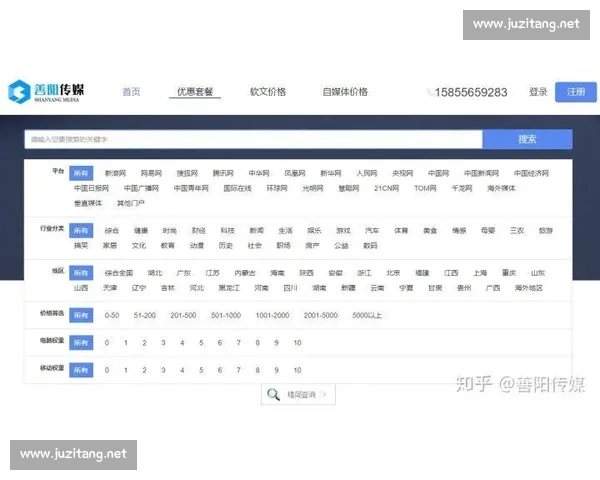The image size is (600, 480).
Task: Choose the 中国经济网 platform filter
Action: pos(531,173)
